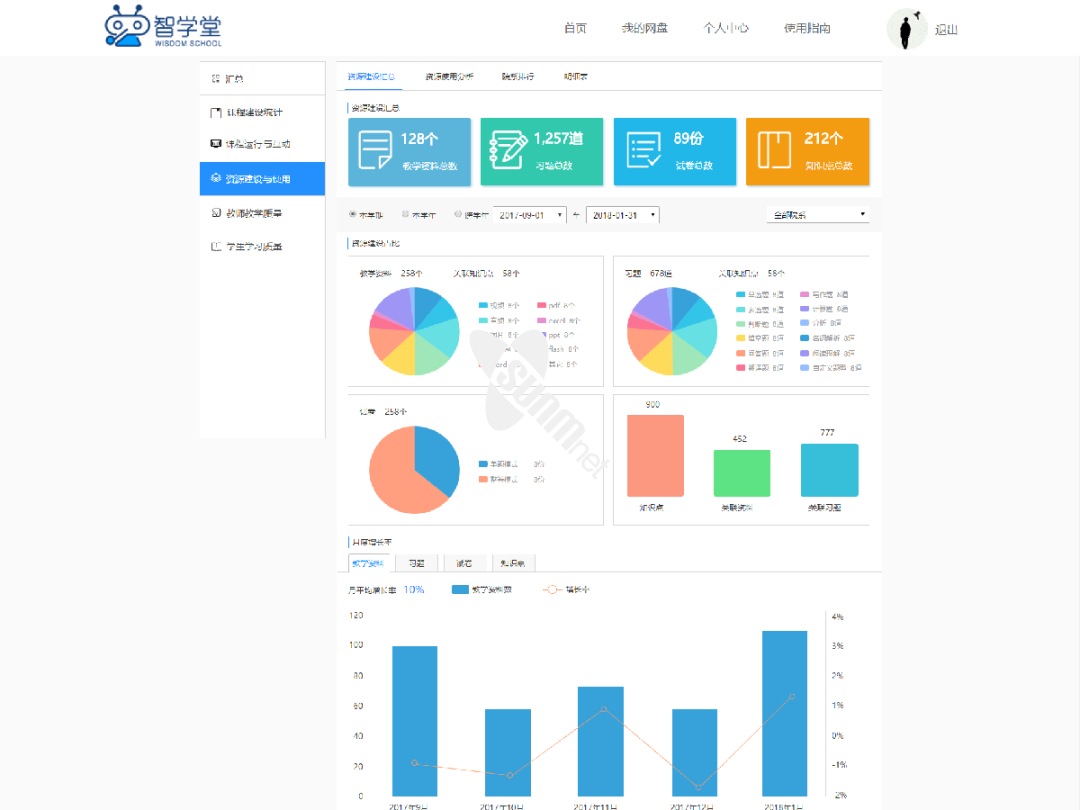Viewport: 1080px width, 810px height.
Task: Select the first time-range radio button
Action: [352, 214]
